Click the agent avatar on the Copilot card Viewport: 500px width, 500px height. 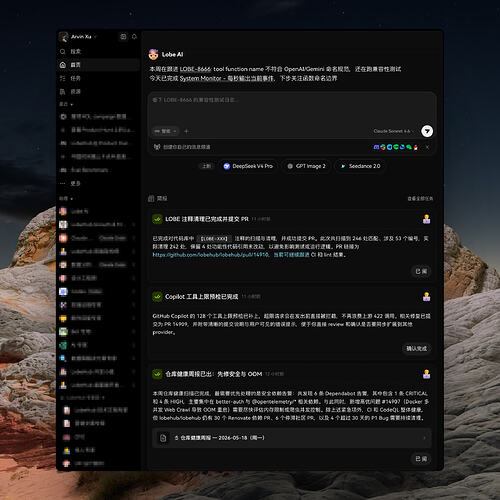[x=426, y=296]
